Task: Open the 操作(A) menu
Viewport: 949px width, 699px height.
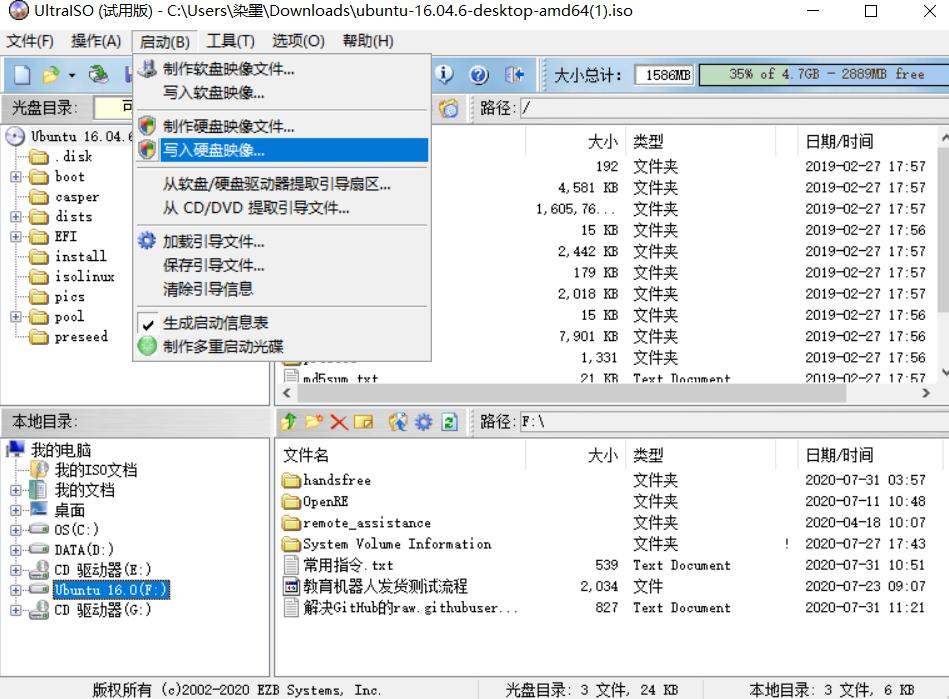Action: (x=96, y=41)
